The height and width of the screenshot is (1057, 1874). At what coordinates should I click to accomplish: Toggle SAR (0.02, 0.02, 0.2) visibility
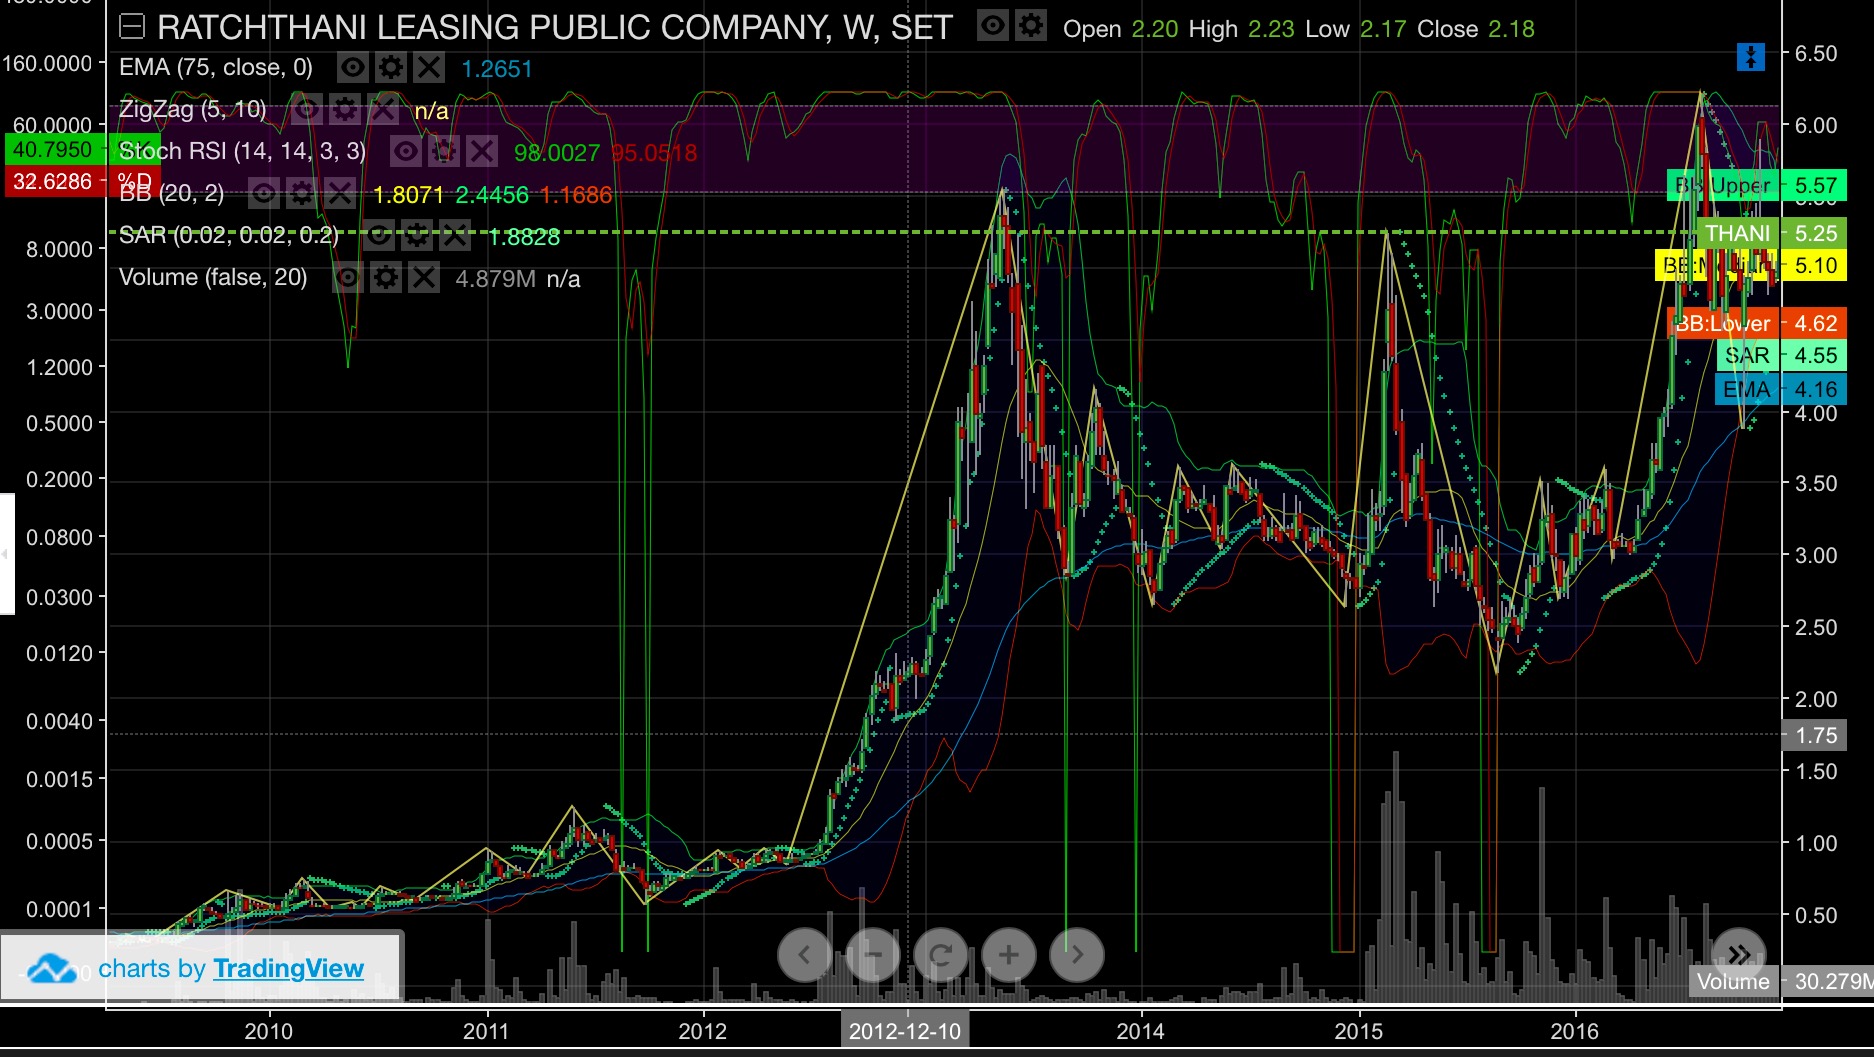click(379, 236)
